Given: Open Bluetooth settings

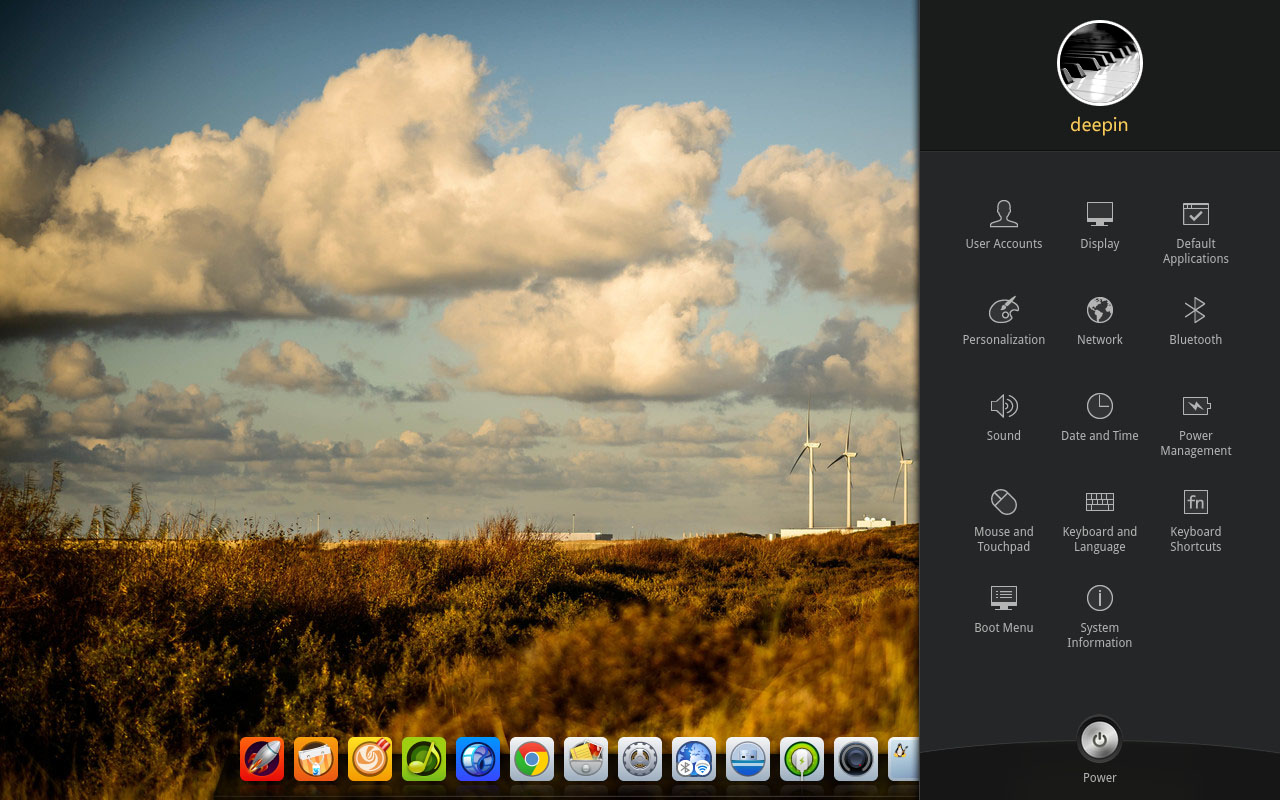Looking at the screenshot, I should 1195,321.
